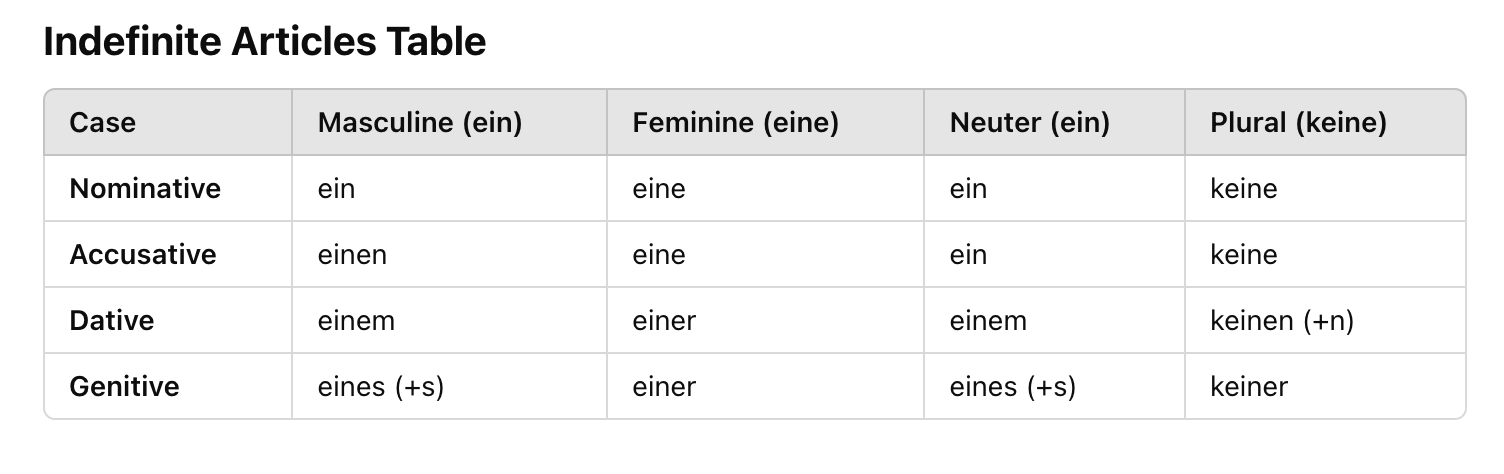Click the neuter dative cell 'einem'
1504x474 pixels.
tap(988, 320)
